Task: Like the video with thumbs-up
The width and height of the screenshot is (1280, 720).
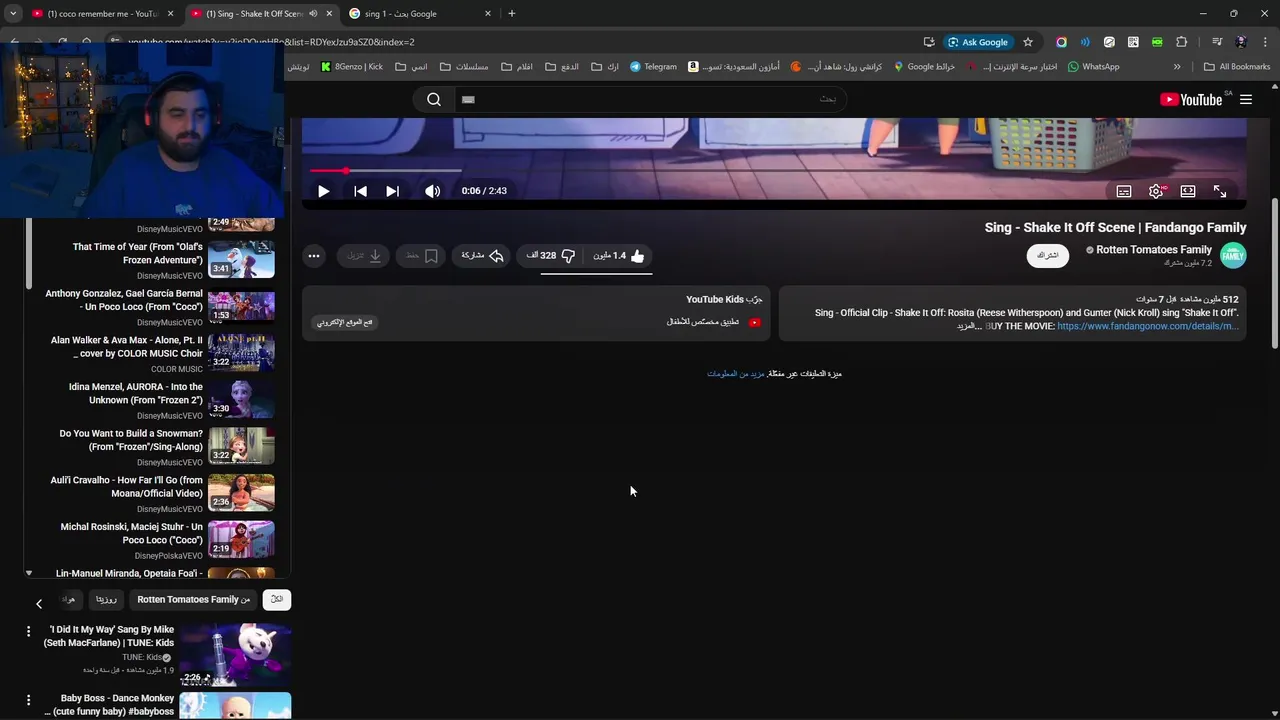Action: click(x=619, y=256)
